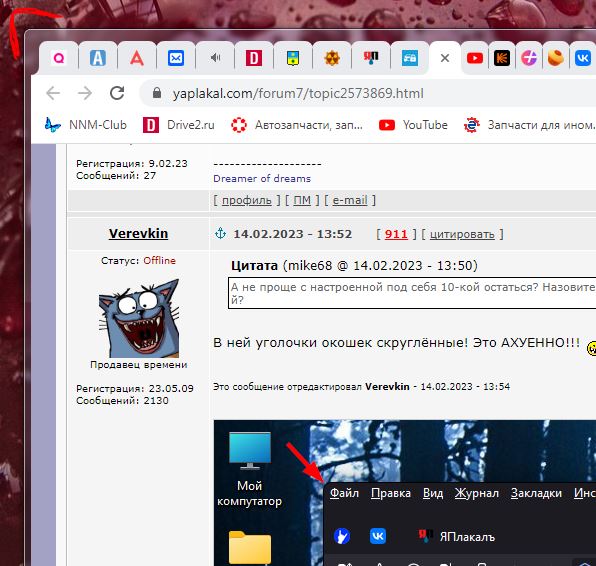Switch to the orange ball icon tab
Image resolution: width=596 pixels, height=566 pixels.
coord(556,58)
